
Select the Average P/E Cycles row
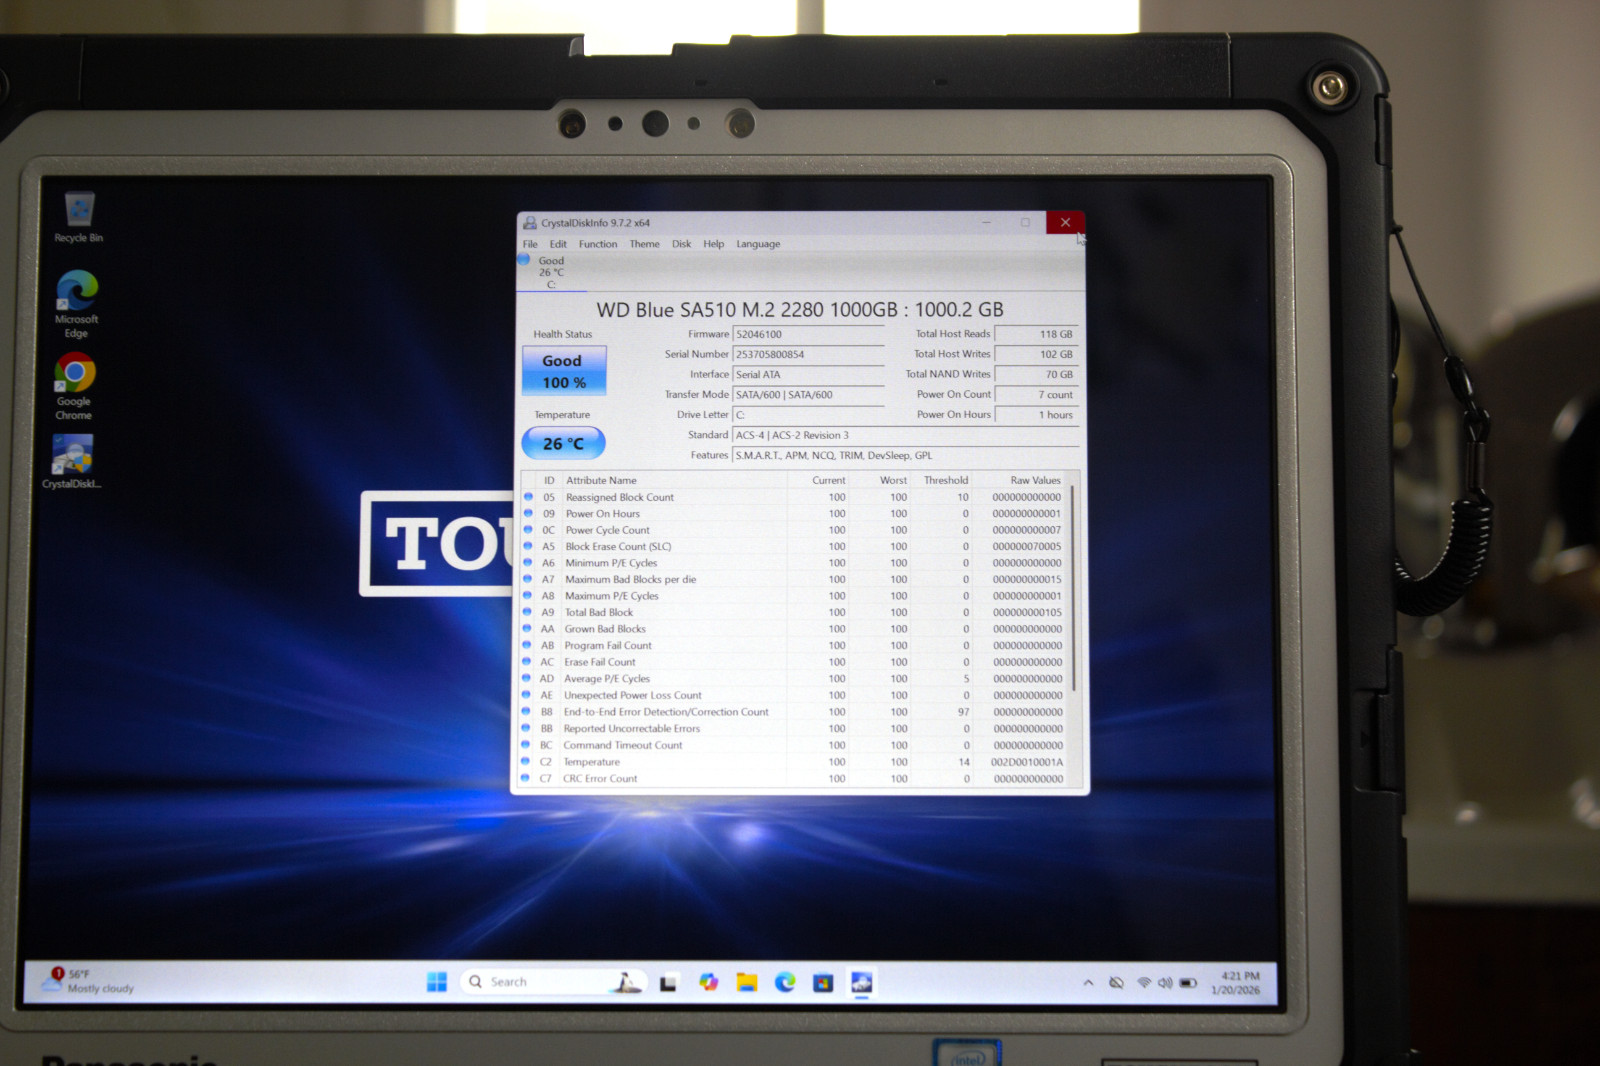coord(794,679)
